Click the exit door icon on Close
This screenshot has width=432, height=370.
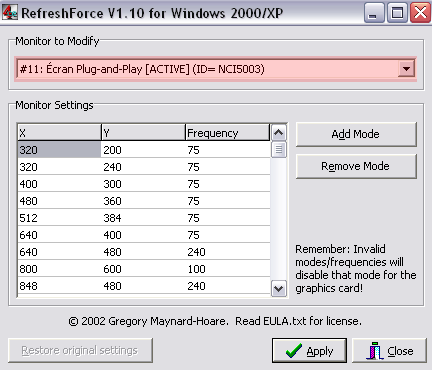[375, 351]
